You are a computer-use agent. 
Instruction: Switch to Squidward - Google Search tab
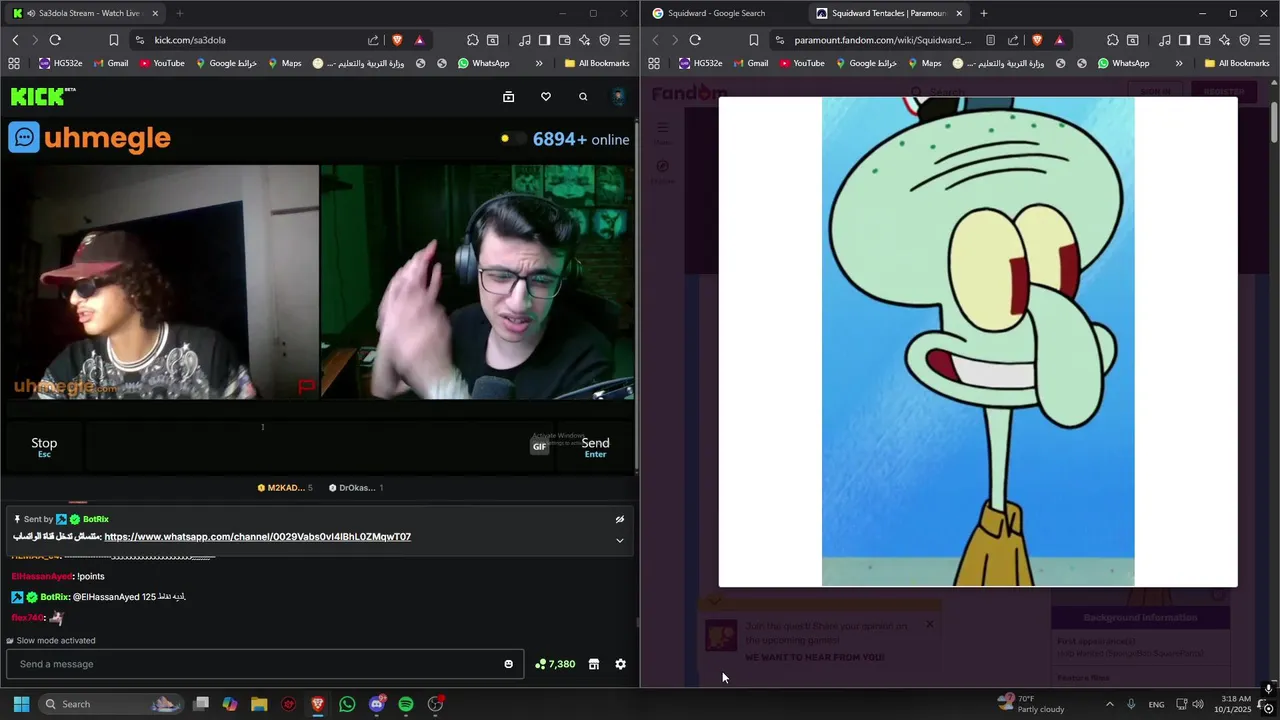[x=716, y=13]
